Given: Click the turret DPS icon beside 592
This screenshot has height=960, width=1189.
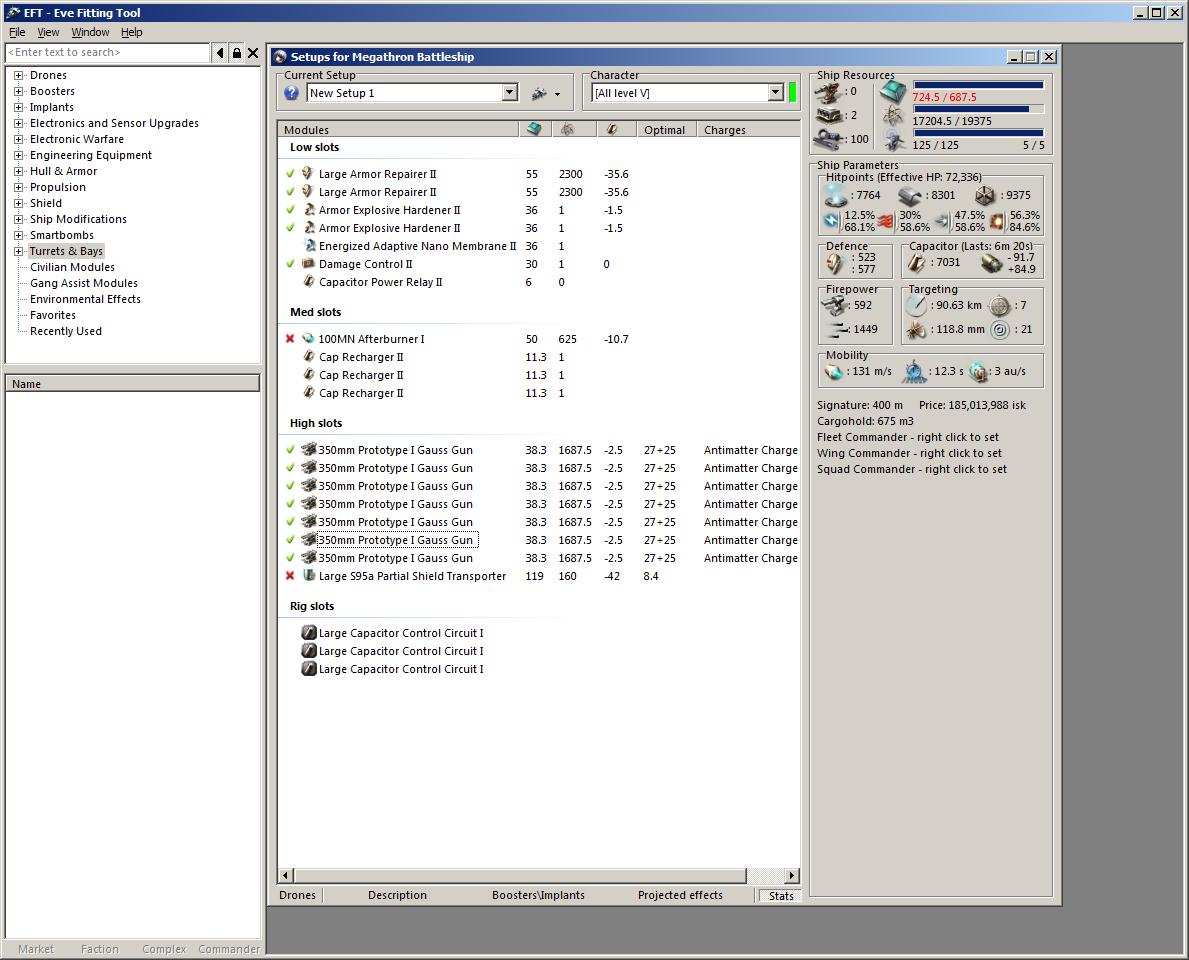Looking at the screenshot, I should pos(835,306).
